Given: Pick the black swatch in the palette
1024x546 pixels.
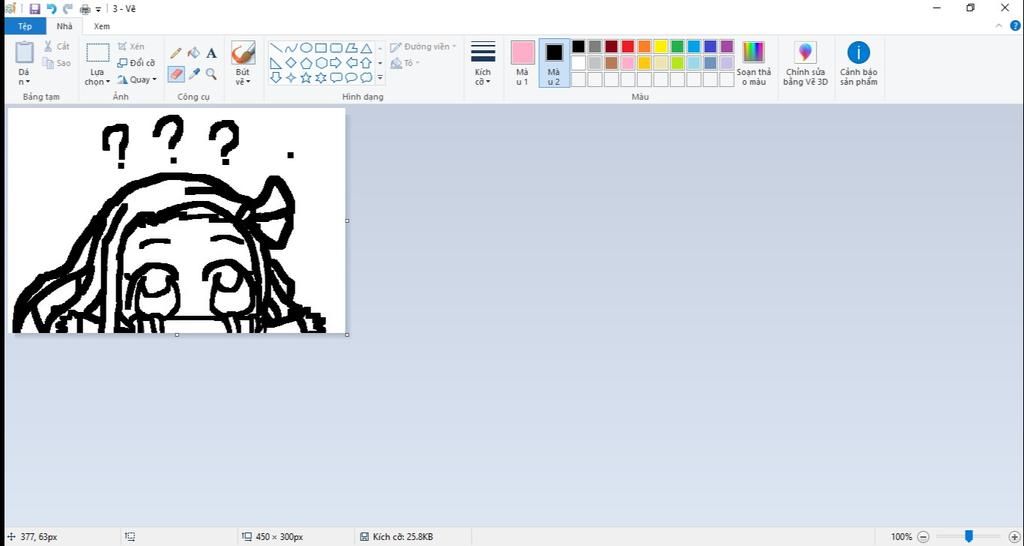Looking at the screenshot, I should [x=578, y=46].
